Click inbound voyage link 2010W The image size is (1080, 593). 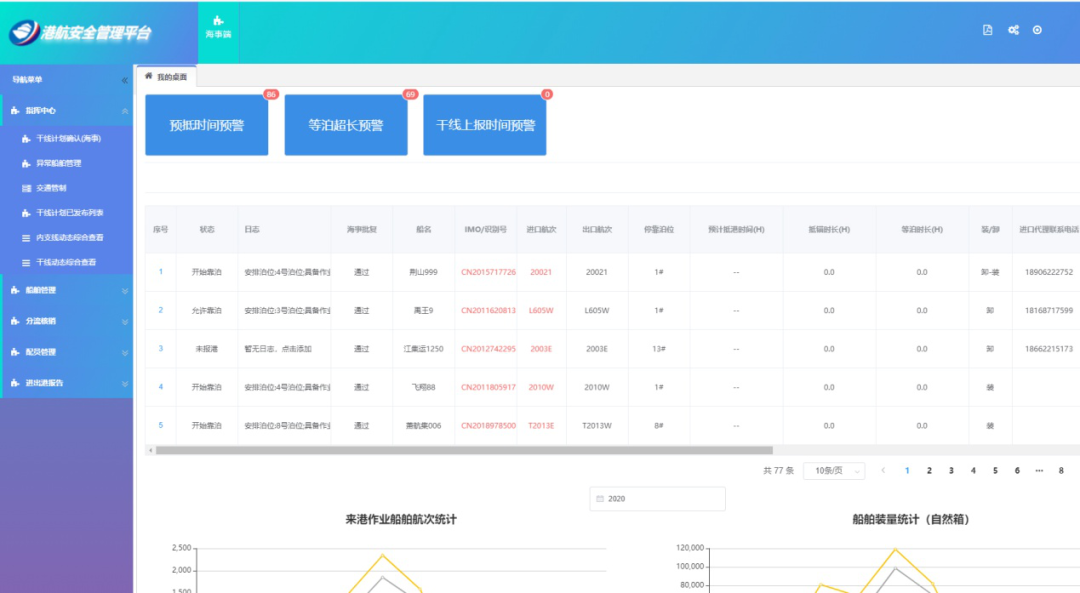tap(541, 387)
